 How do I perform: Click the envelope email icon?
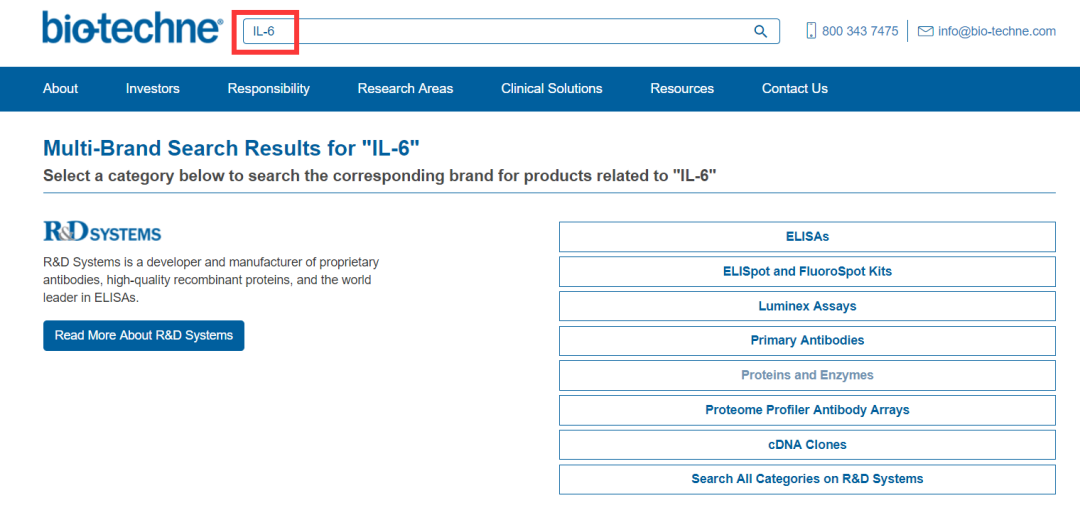[x=925, y=31]
